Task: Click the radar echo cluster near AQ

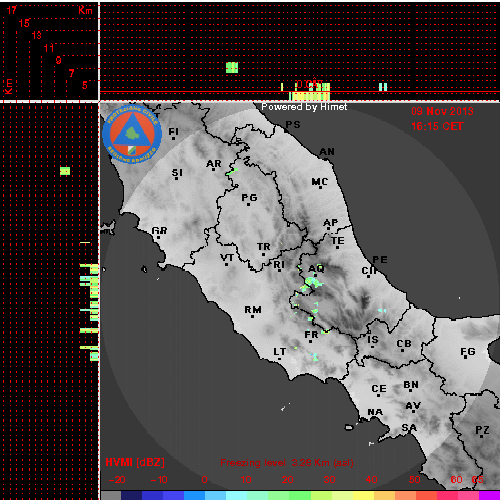Action: coord(313,283)
